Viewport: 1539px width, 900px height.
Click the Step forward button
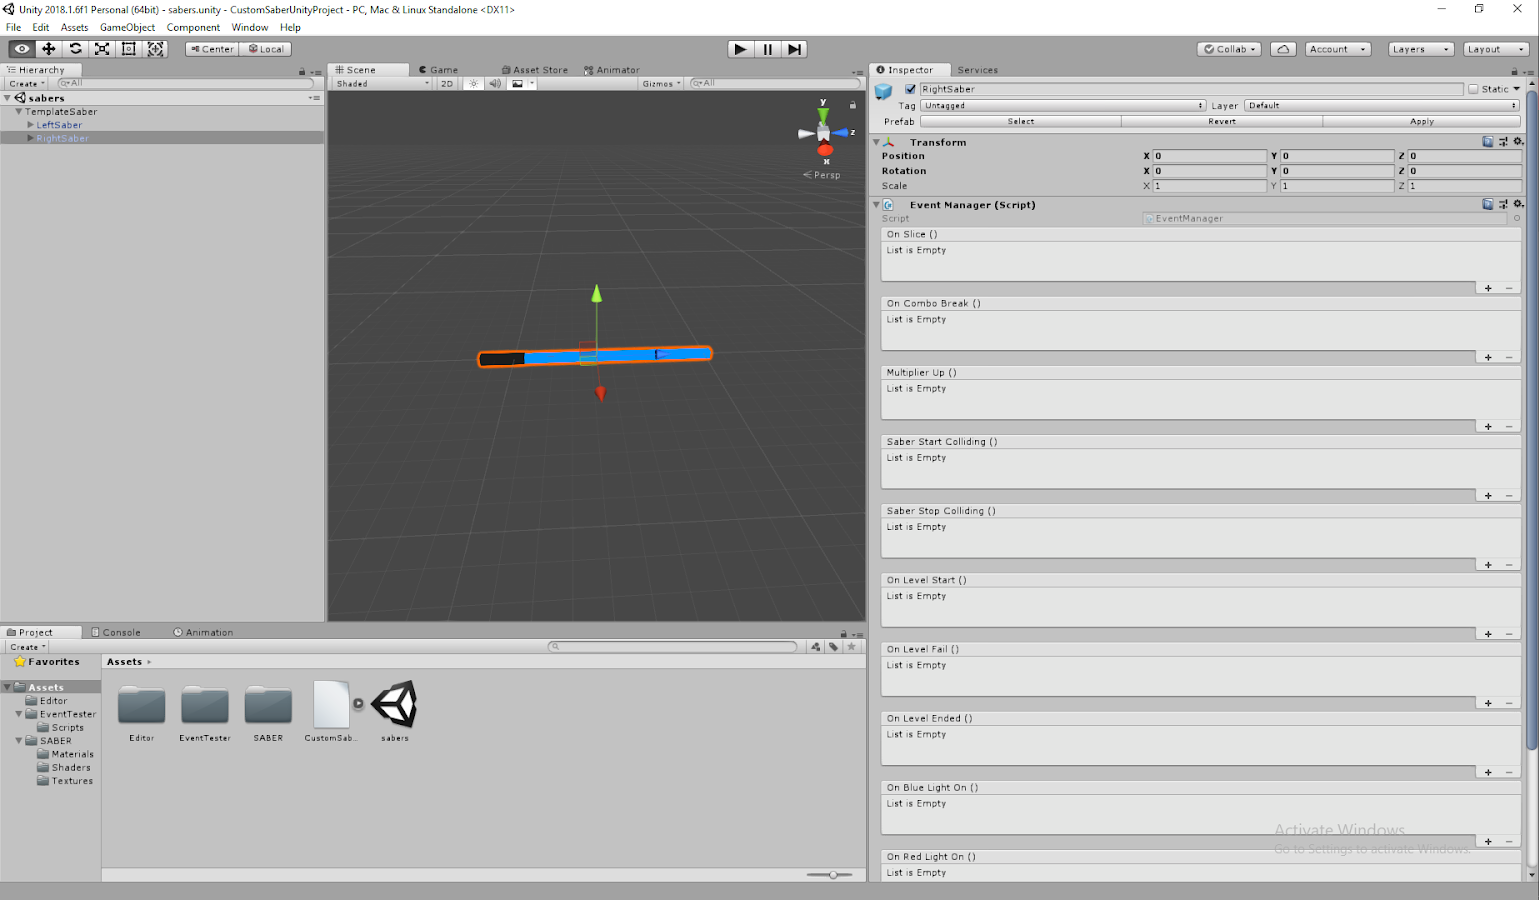(794, 49)
